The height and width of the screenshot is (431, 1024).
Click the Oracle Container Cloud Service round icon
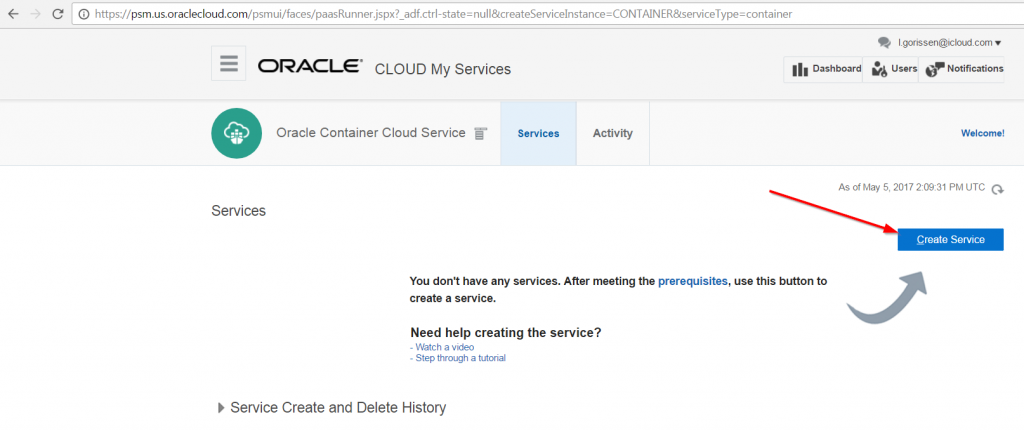236,133
